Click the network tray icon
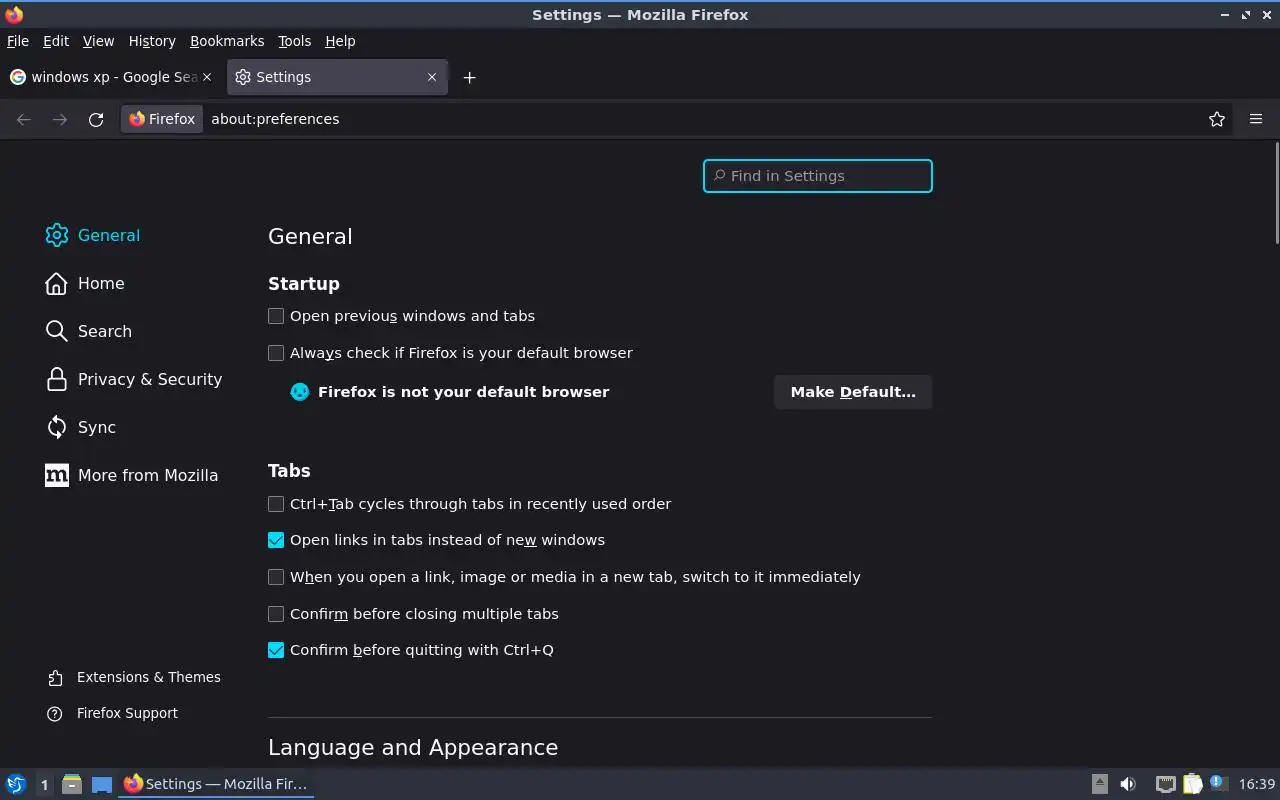Image resolution: width=1280 pixels, height=800 pixels. tap(1165, 784)
